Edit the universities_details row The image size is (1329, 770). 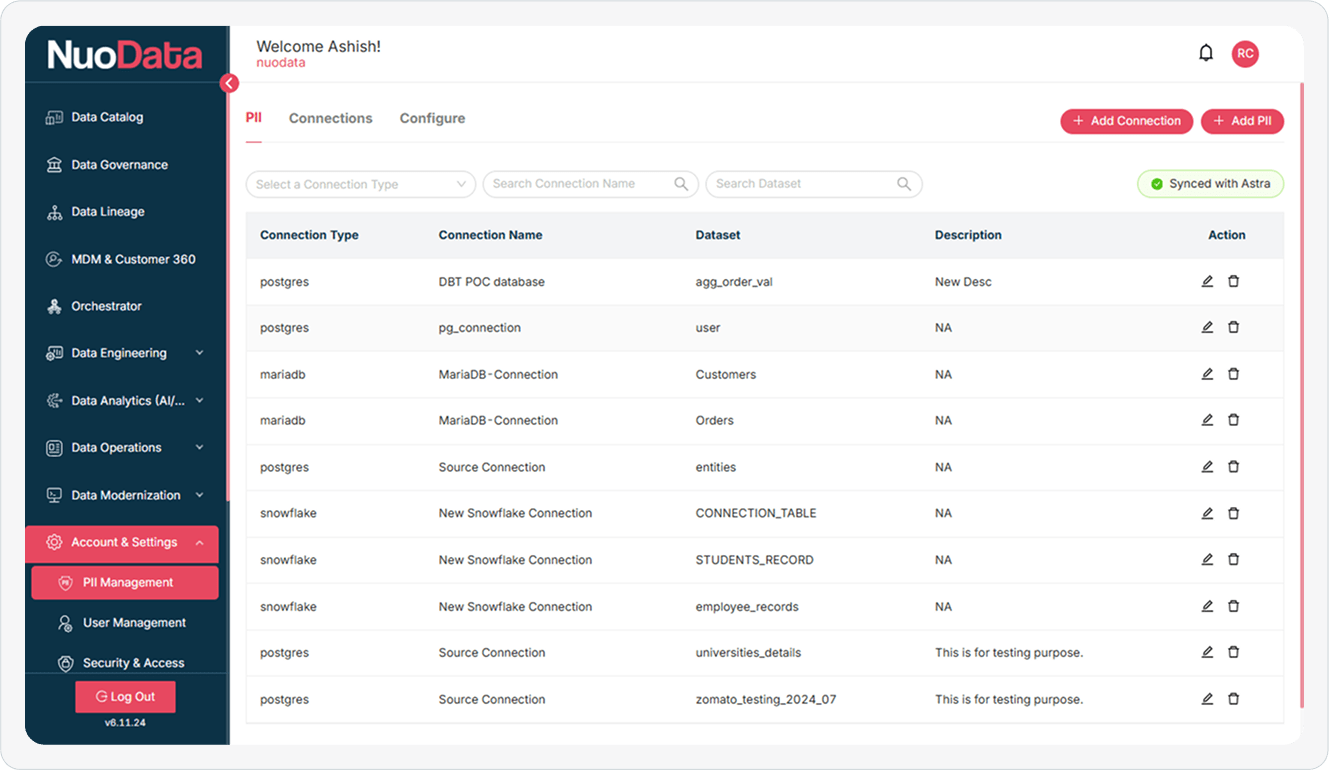1207,652
